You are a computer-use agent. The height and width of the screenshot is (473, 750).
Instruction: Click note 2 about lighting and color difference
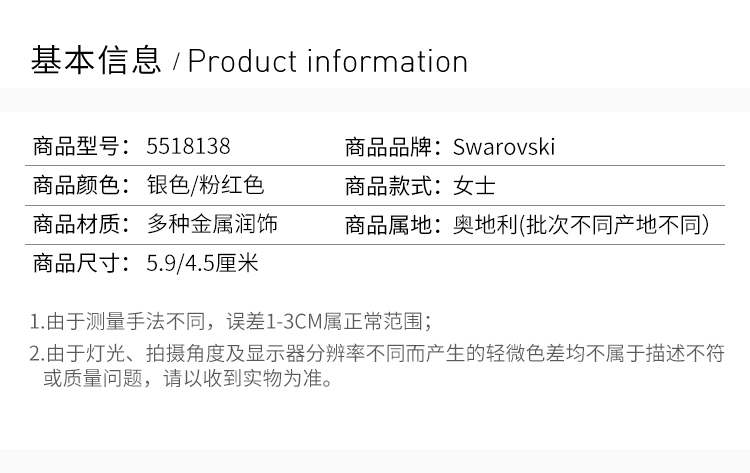coord(376,353)
